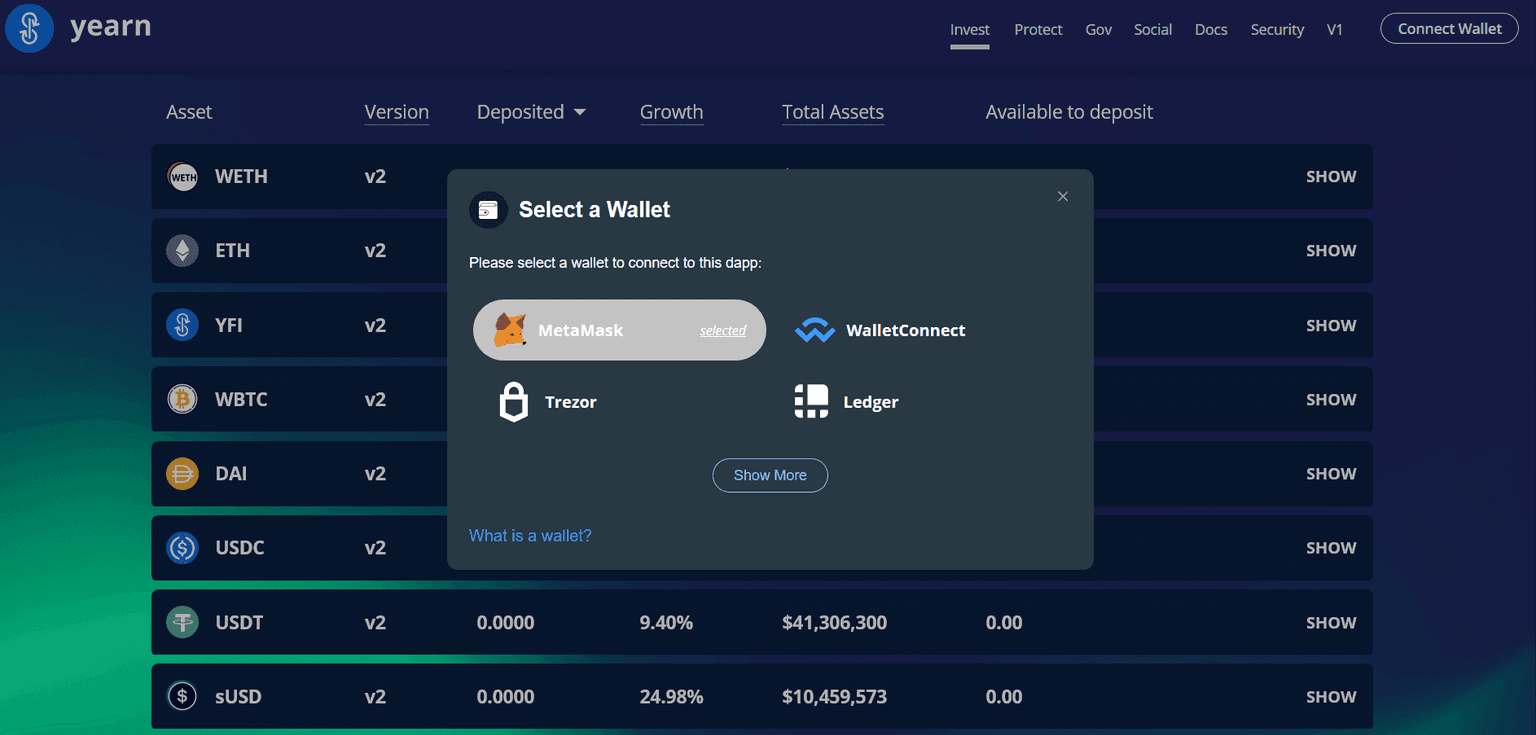Sort by the Total Assets column header

point(832,113)
